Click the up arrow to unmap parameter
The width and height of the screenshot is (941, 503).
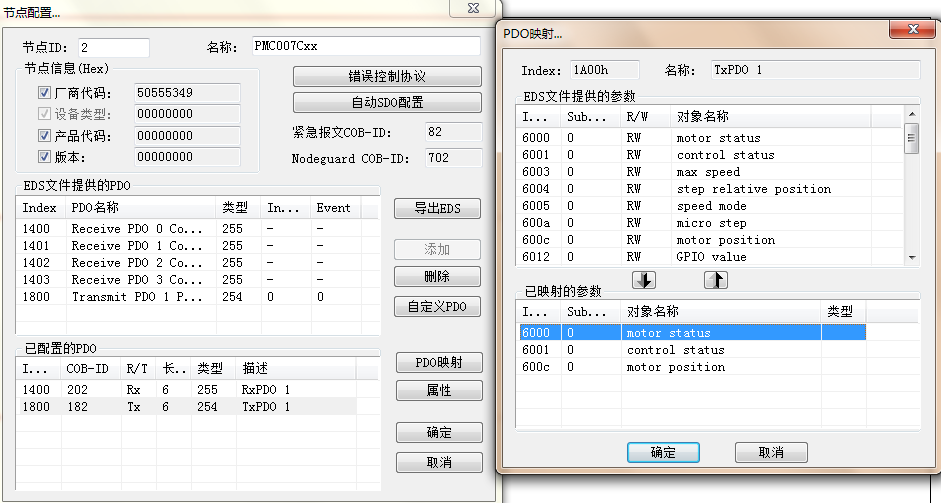click(715, 280)
